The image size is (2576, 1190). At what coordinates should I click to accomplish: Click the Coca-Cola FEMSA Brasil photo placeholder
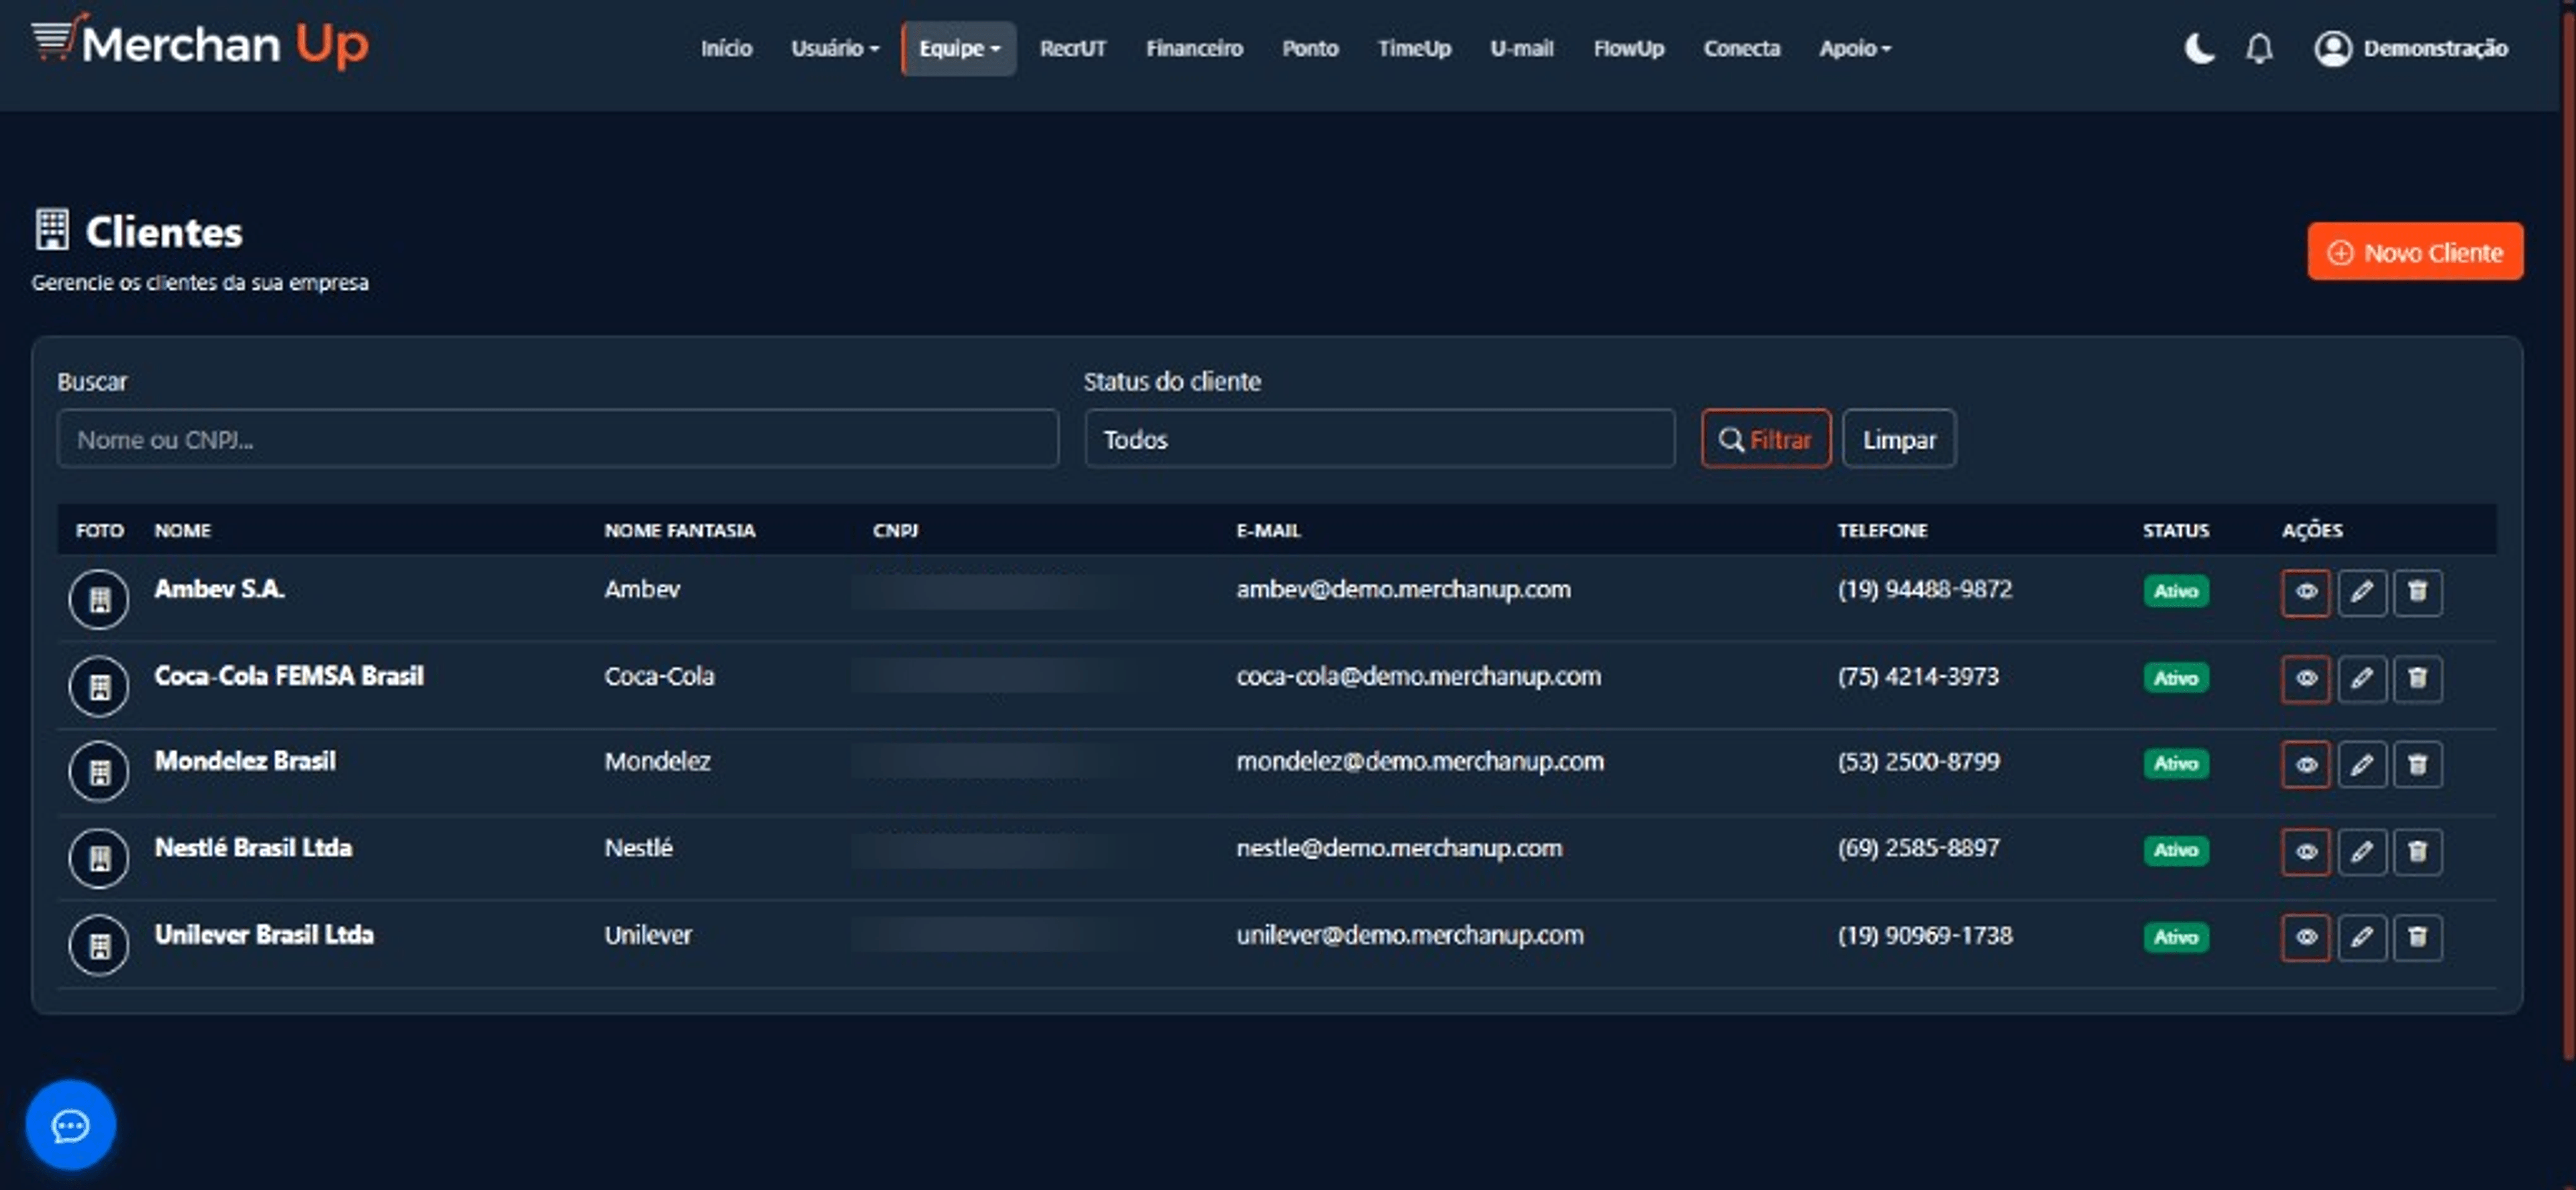pos(99,686)
